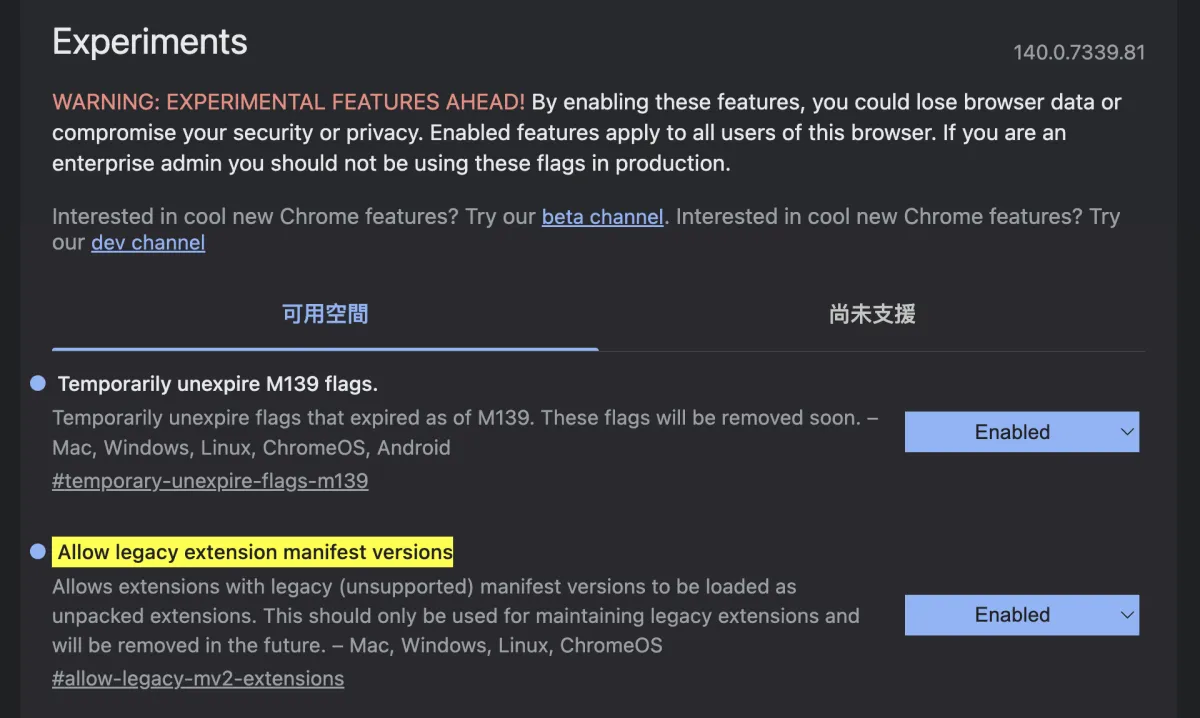Image resolution: width=1200 pixels, height=718 pixels.
Task: Click the blue modified dot beside Temporarily unexpire M139 flags
Action: pos(38,383)
